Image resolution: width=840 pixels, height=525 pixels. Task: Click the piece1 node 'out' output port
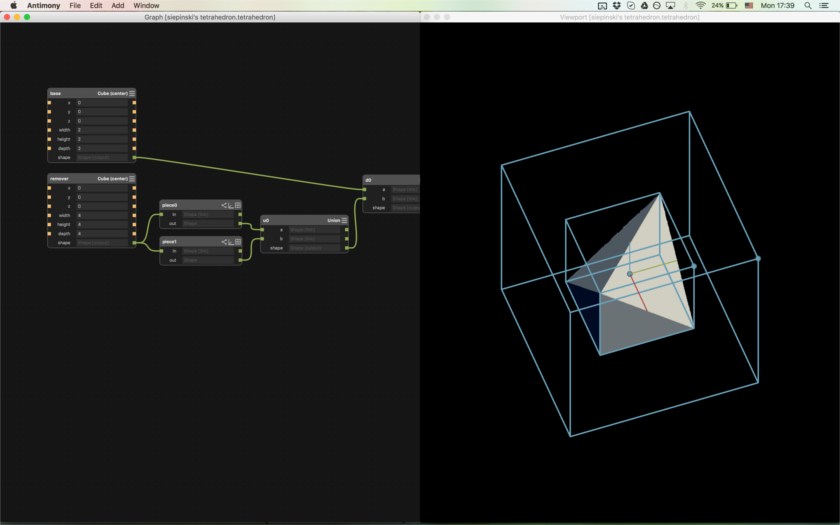coord(240,260)
